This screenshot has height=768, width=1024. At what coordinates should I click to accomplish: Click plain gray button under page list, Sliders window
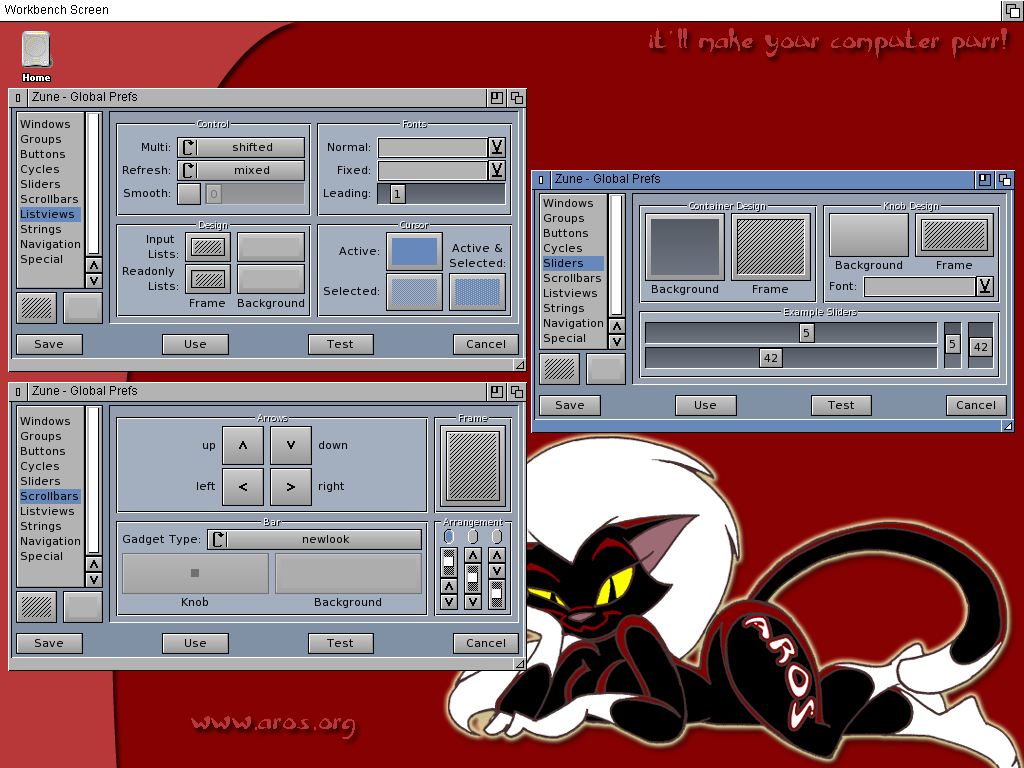pos(606,369)
